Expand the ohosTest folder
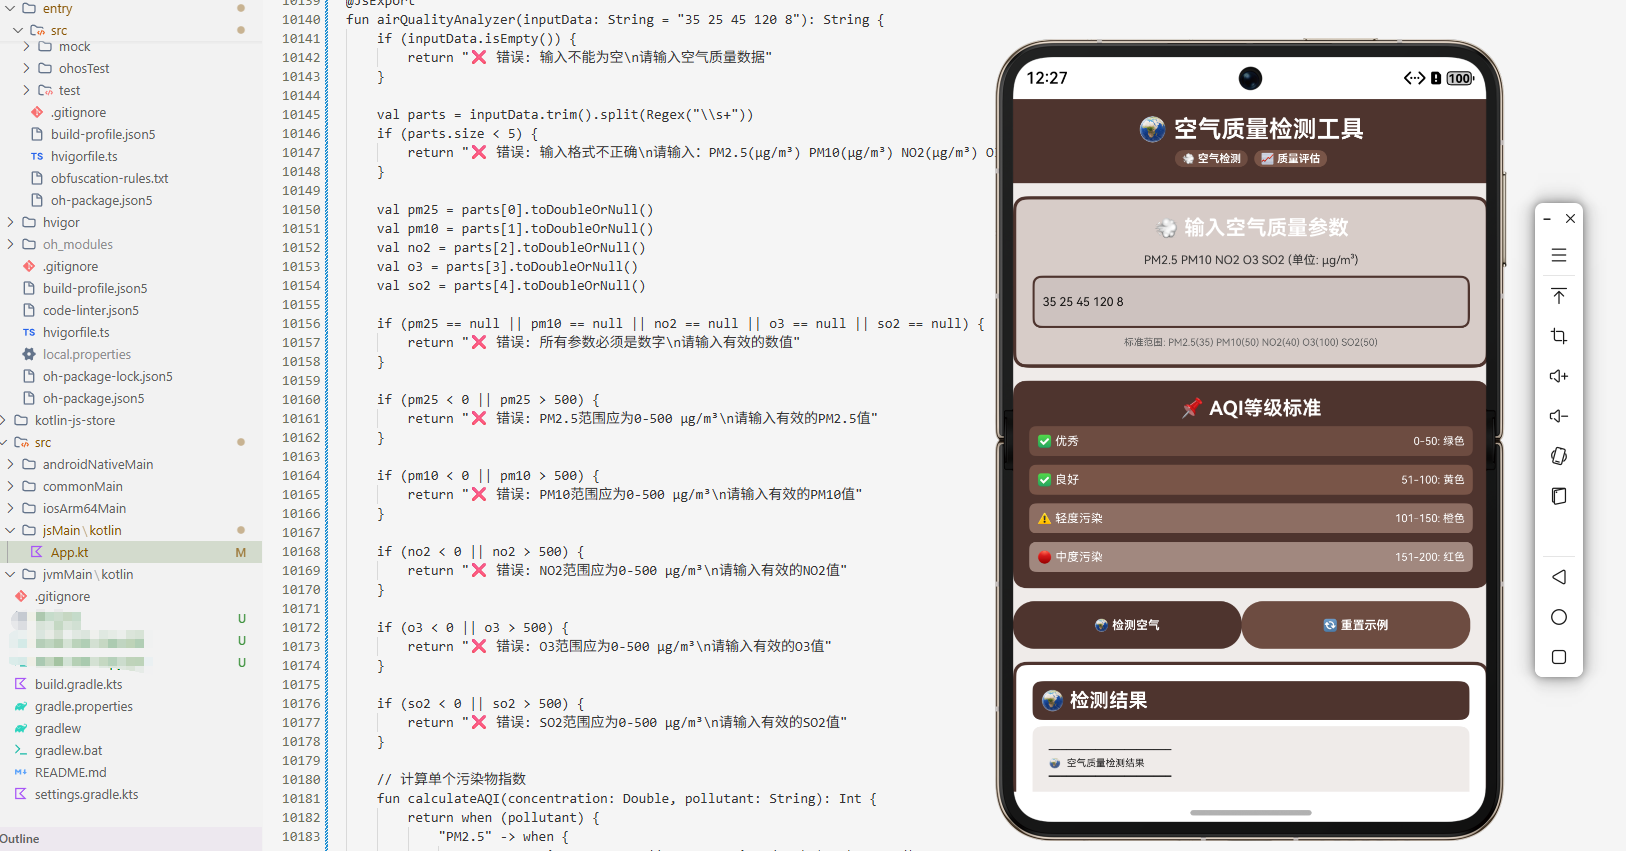 pyautogui.click(x=26, y=68)
